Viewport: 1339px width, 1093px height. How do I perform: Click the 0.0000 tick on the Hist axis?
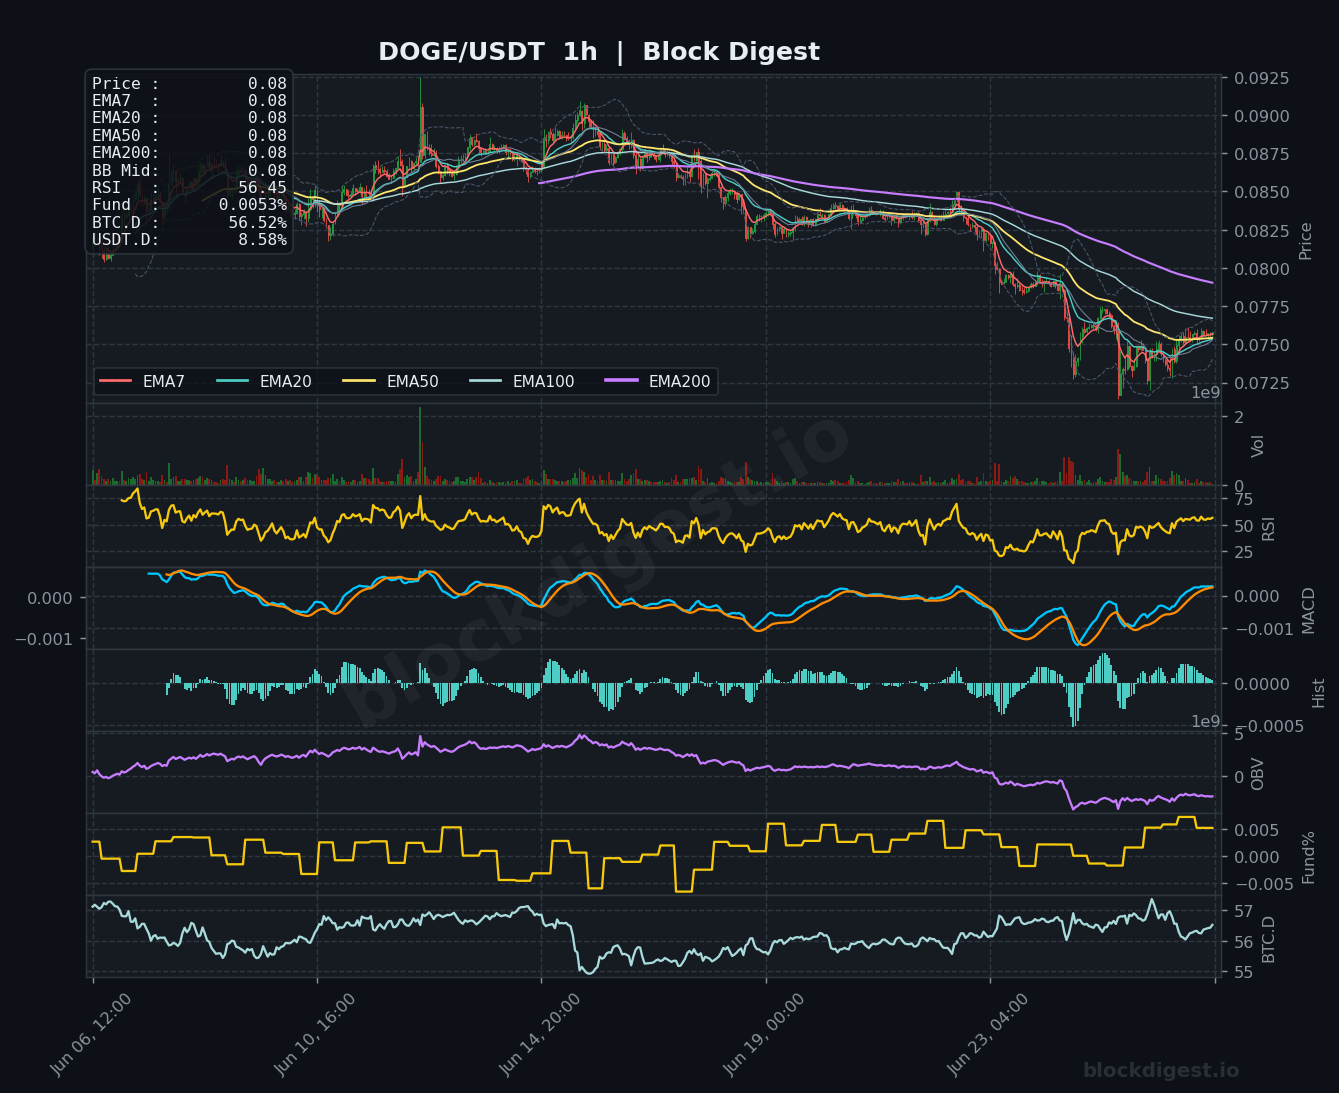coord(1261,684)
